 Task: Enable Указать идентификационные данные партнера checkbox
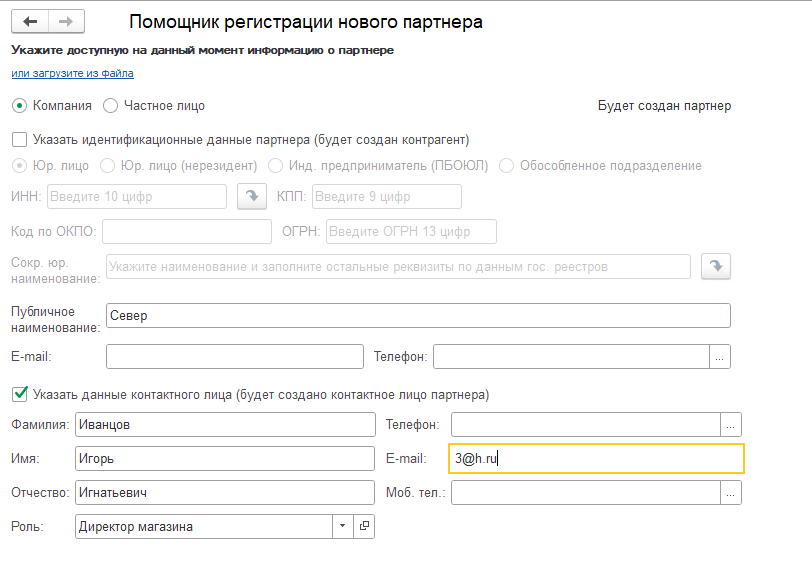20,139
